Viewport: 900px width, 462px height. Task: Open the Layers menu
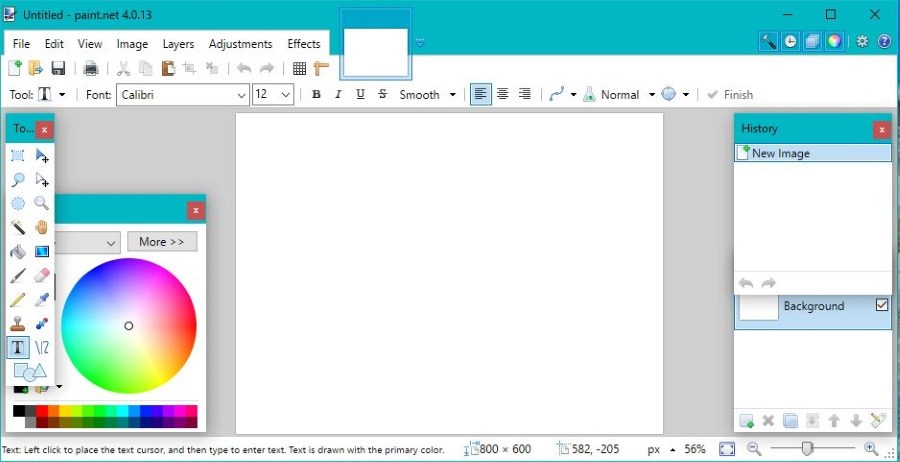(179, 44)
